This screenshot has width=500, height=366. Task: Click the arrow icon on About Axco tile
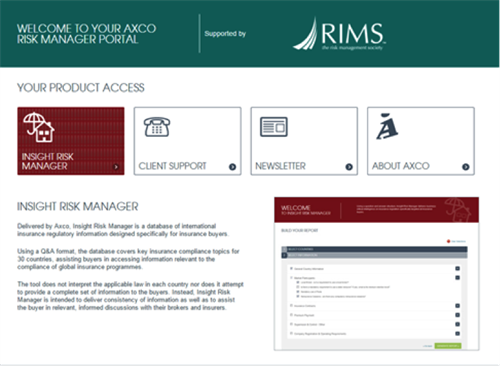466,167
